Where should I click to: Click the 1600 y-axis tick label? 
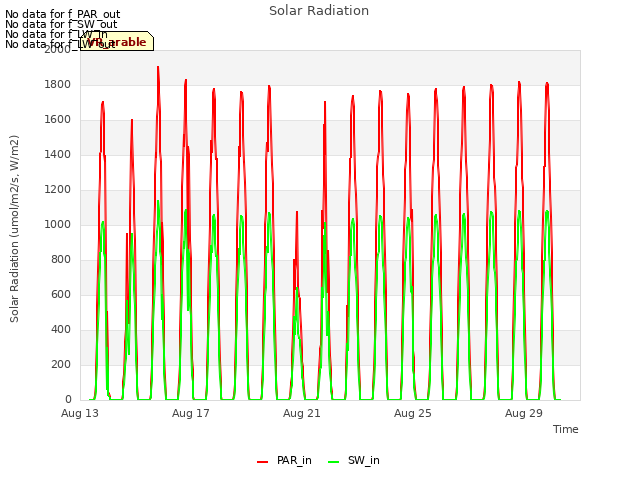click(58, 120)
